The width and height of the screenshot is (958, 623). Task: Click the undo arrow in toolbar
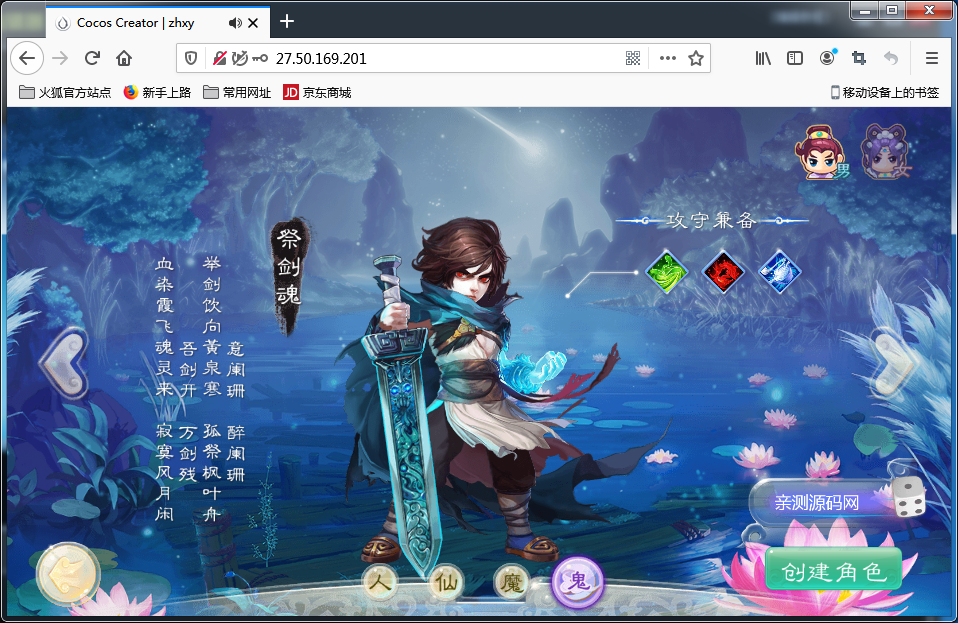tap(891, 59)
